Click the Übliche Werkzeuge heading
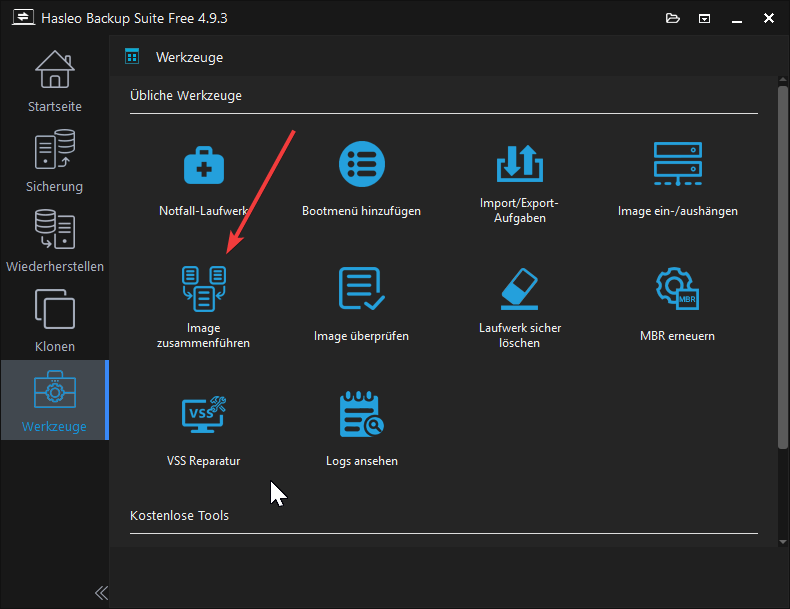 click(186, 95)
